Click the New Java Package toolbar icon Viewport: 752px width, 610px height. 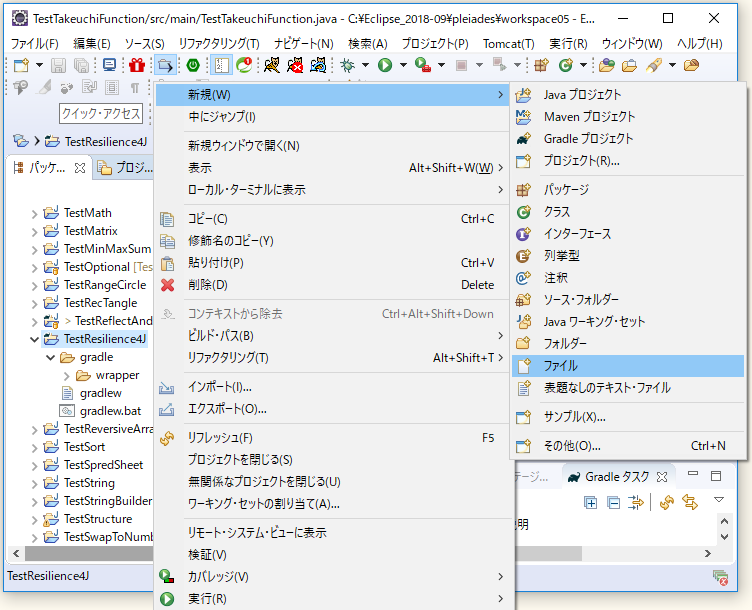tap(541, 65)
